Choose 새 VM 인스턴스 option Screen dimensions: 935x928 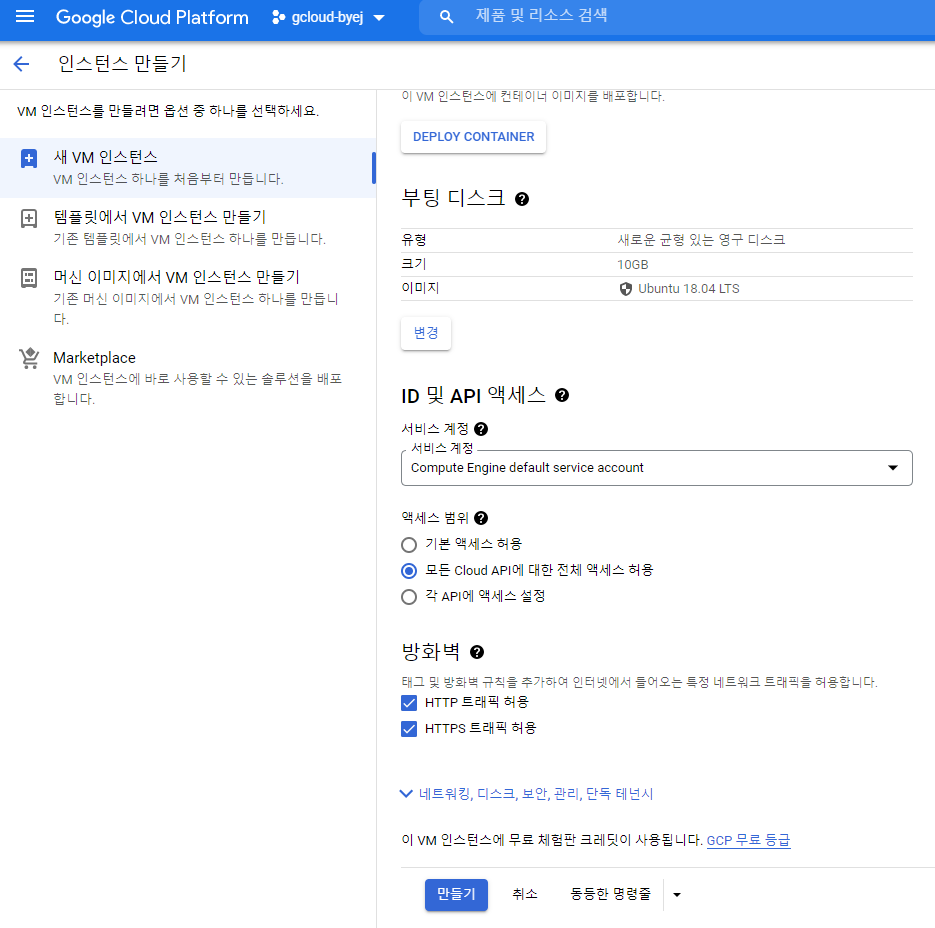click(x=188, y=168)
